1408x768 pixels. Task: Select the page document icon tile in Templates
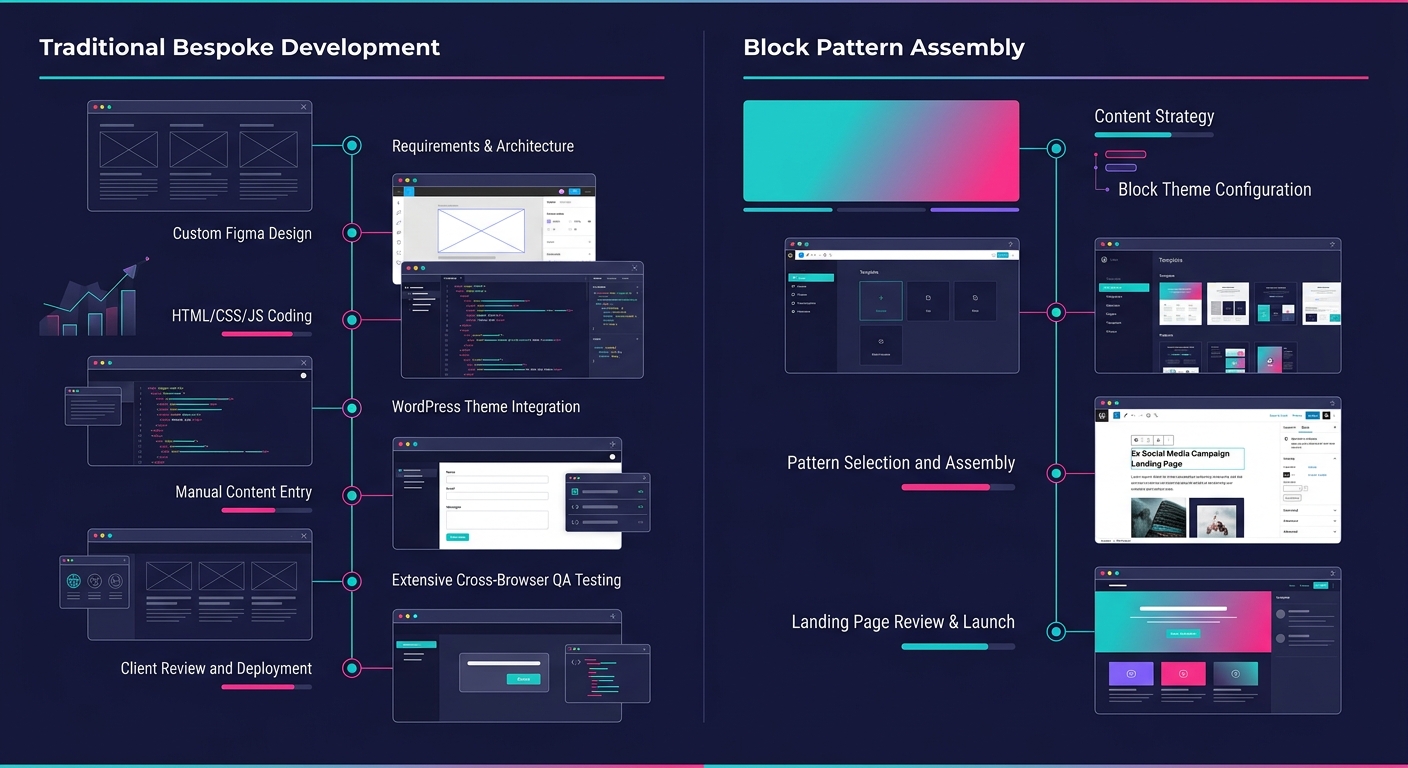(x=928, y=298)
